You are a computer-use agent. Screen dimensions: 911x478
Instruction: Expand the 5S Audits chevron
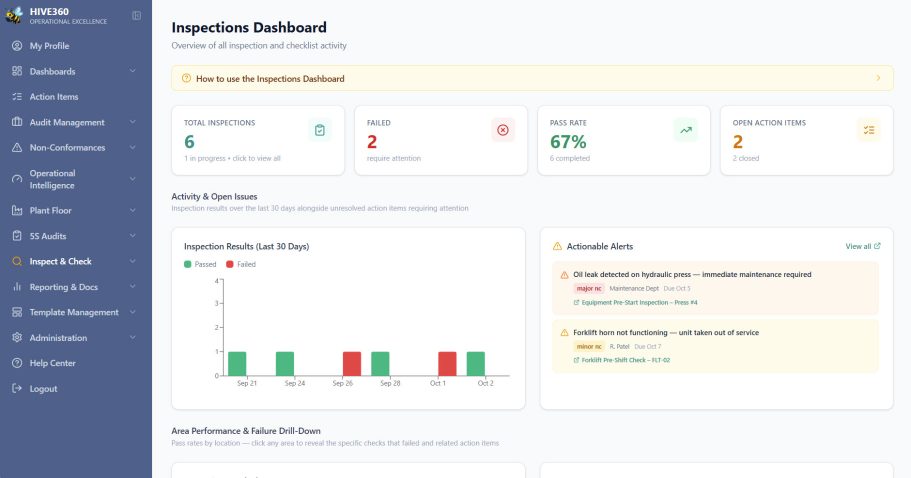coord(132,236)
